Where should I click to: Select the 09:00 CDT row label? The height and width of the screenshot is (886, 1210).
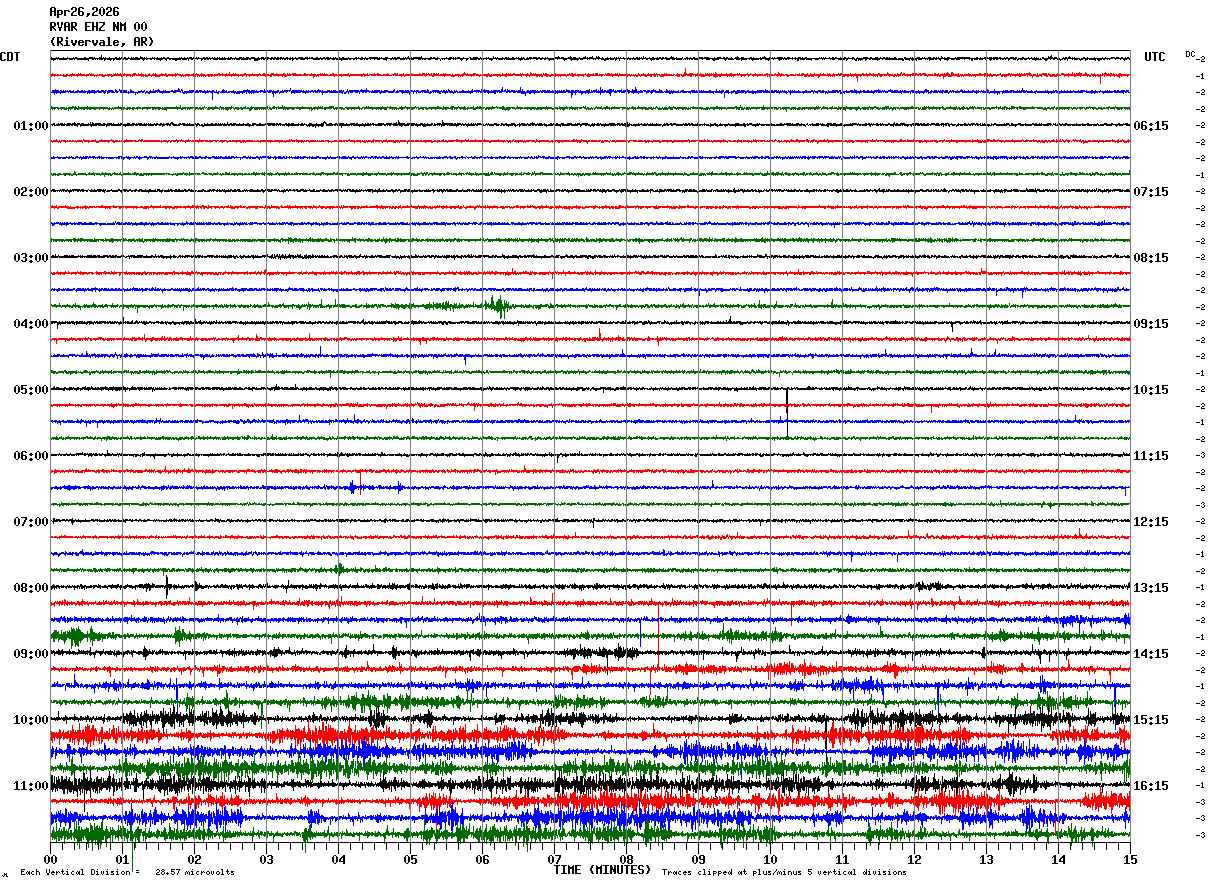[30, 654]
